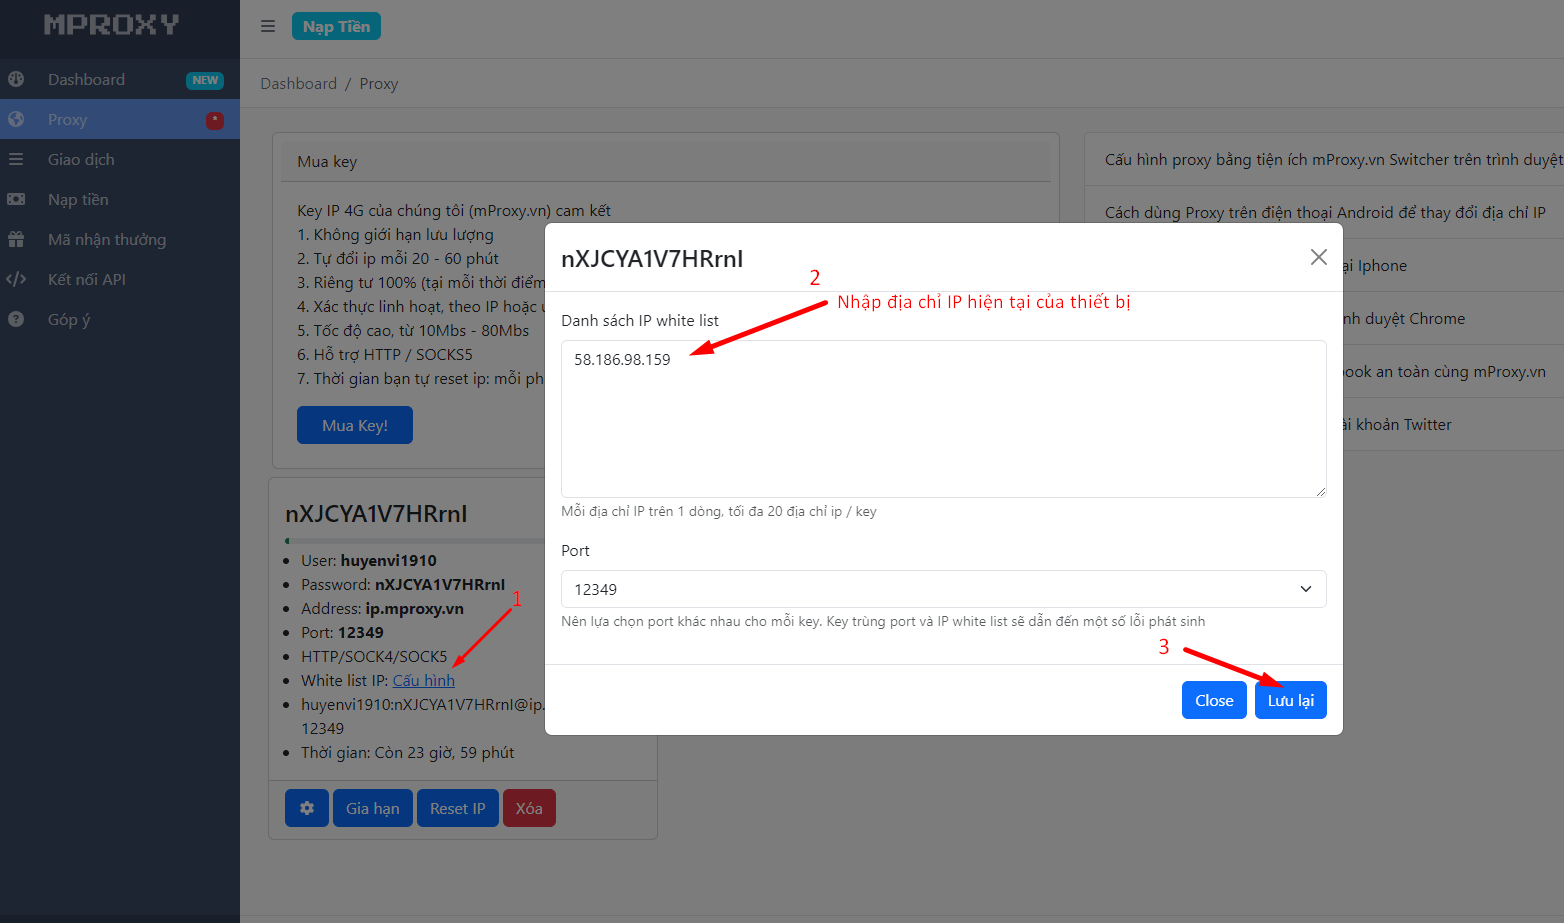Click the Giao dịch list icon
Screen dimensions: 1564x923
coord(16,159)
